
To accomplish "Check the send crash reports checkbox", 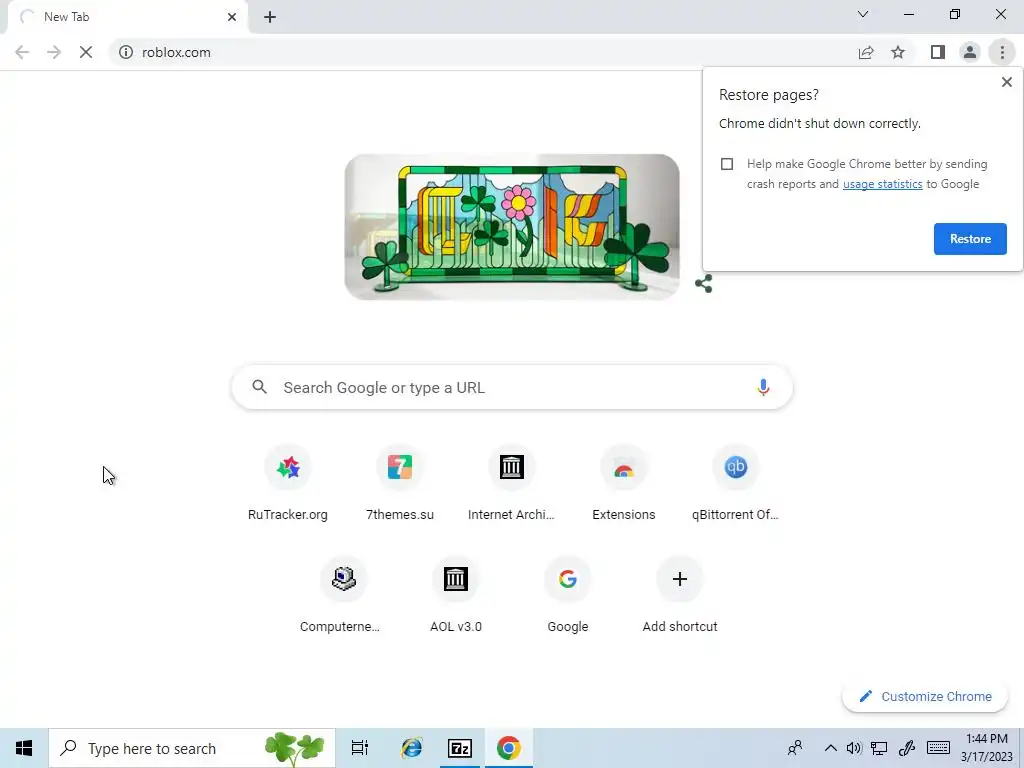I will 727,164.
